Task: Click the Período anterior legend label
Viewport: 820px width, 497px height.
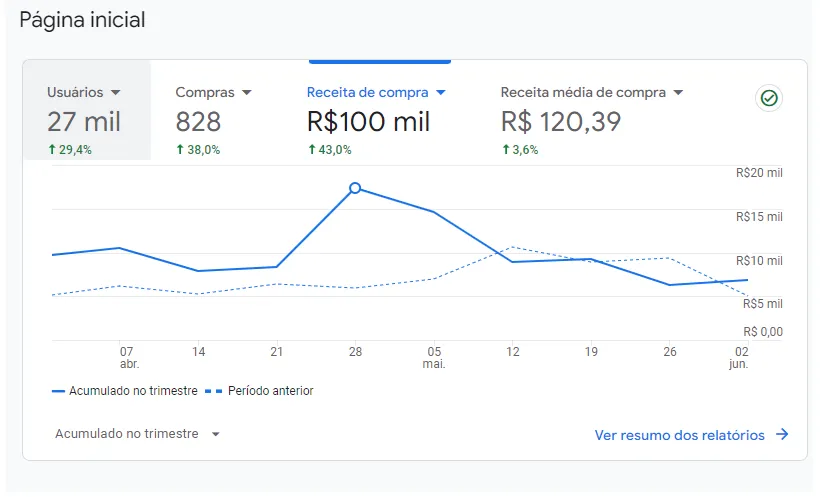Action: coord(270,391)
